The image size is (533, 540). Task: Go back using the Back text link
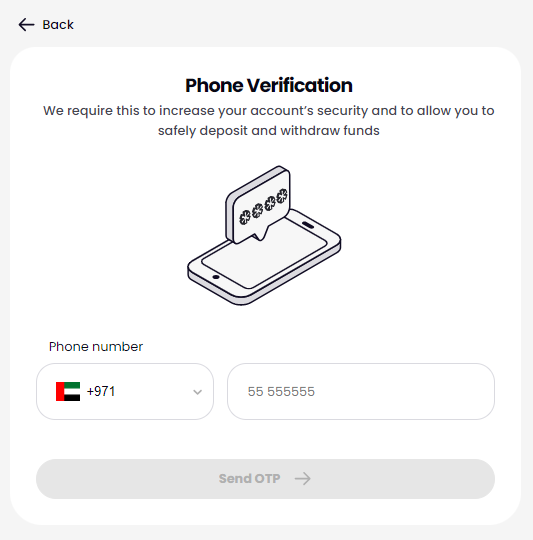pyautogui.click(x=58, y=25)
